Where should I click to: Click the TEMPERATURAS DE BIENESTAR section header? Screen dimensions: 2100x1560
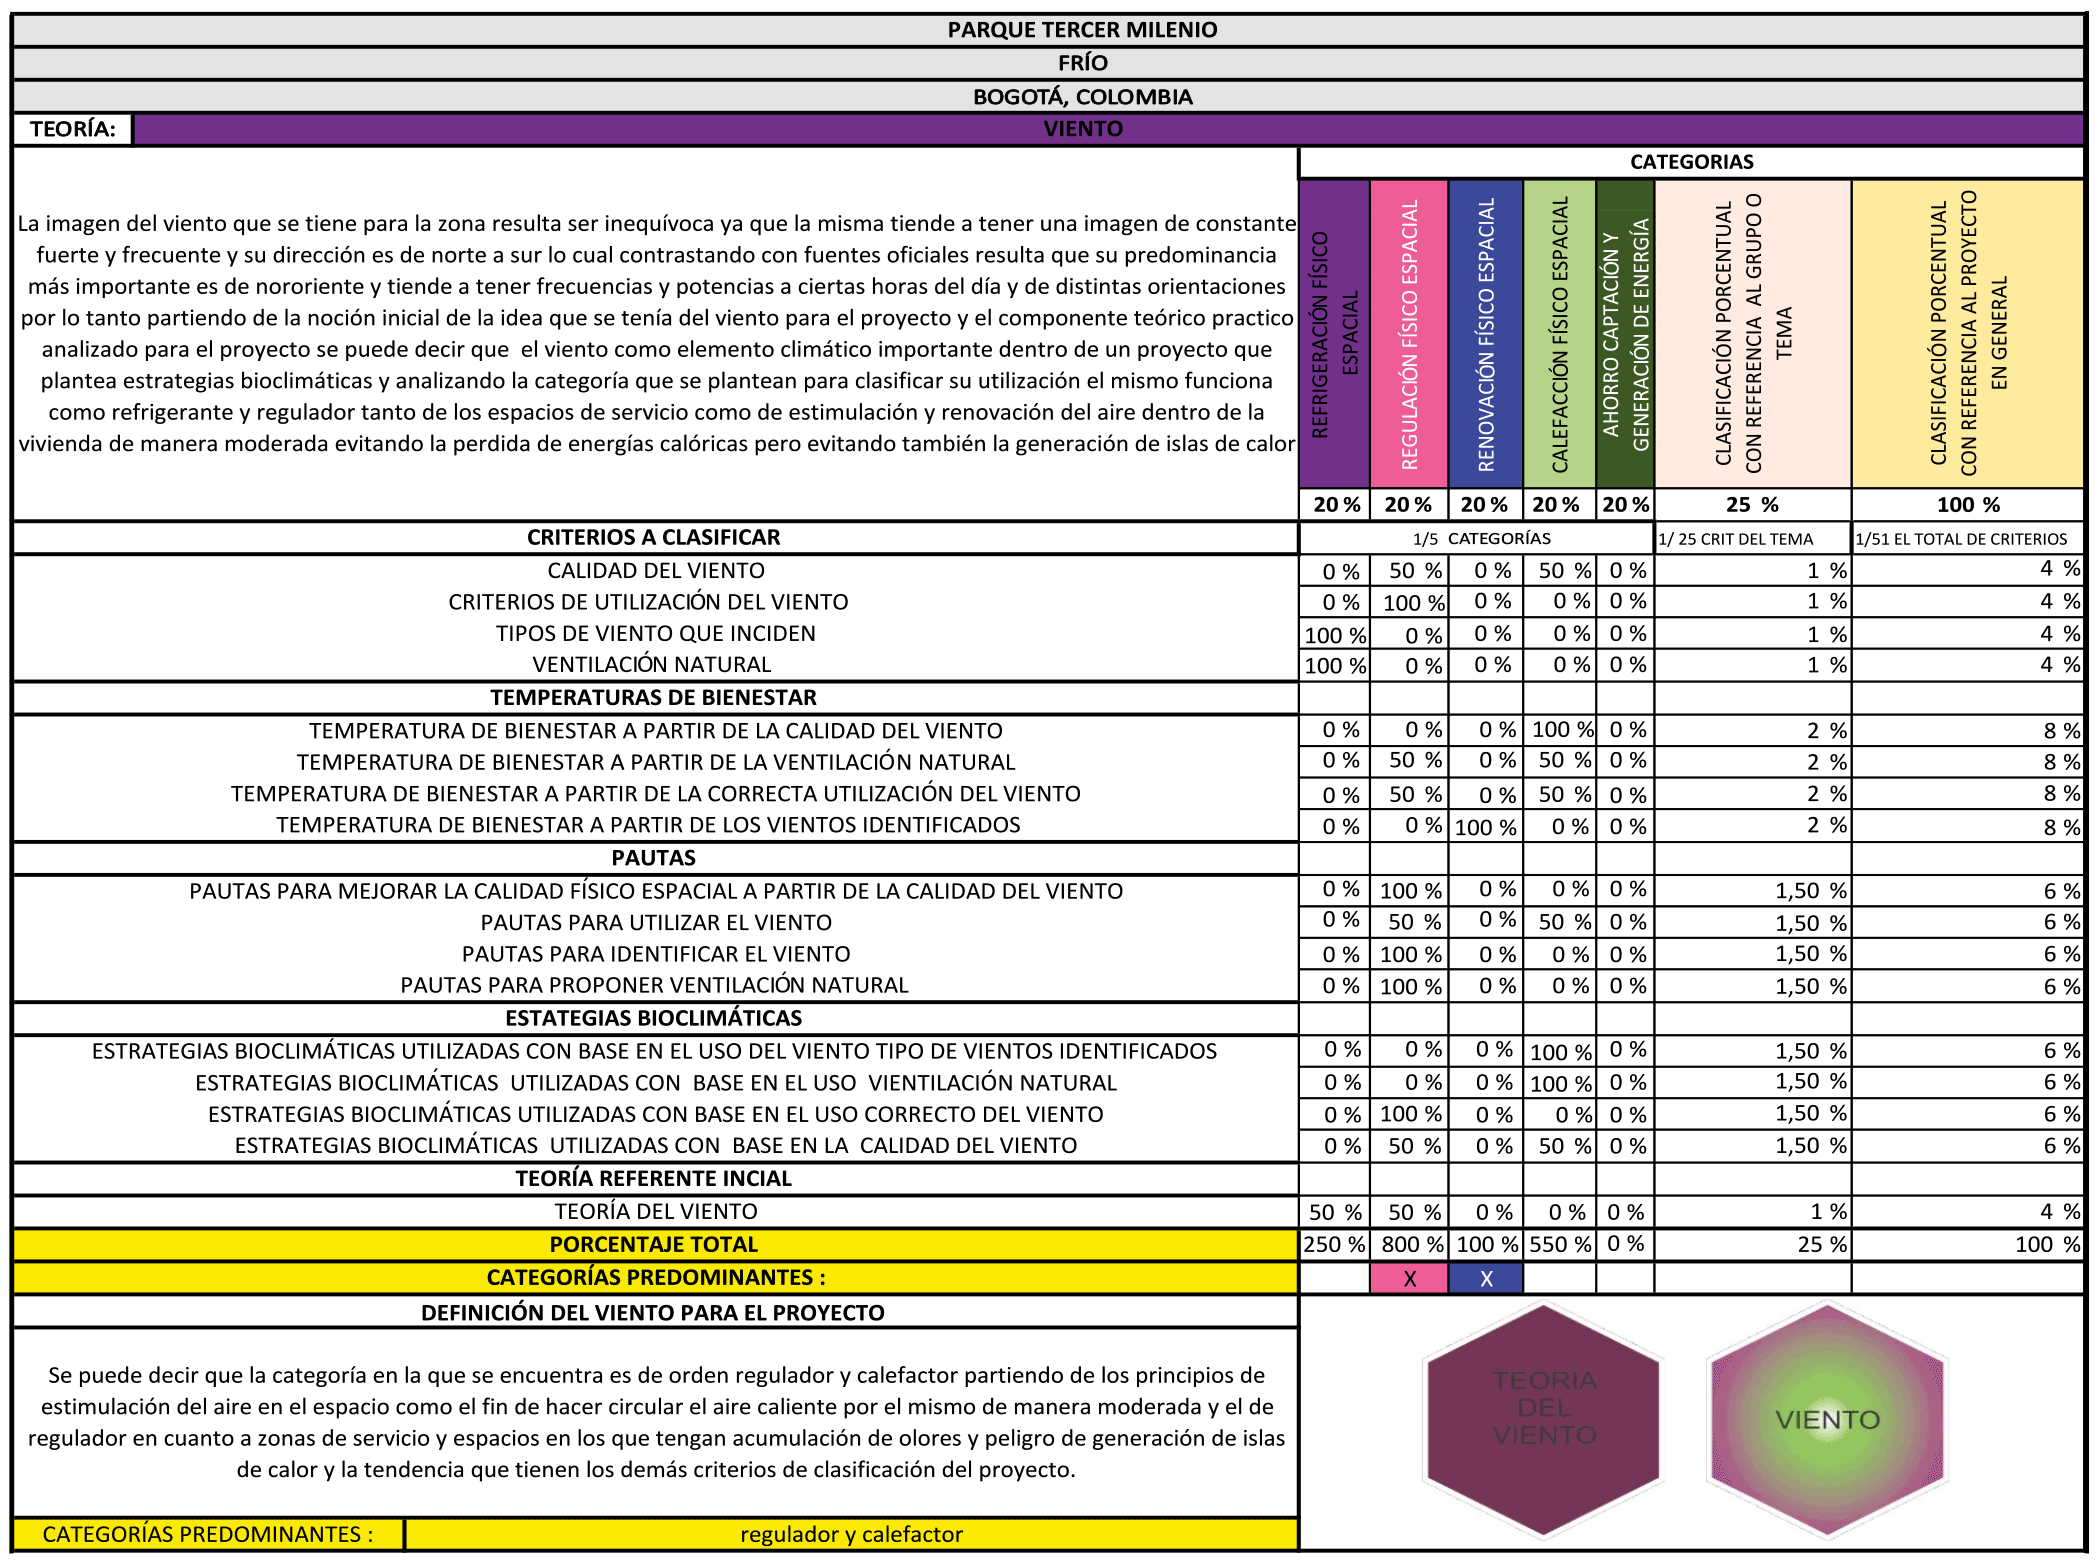[655, 698]
